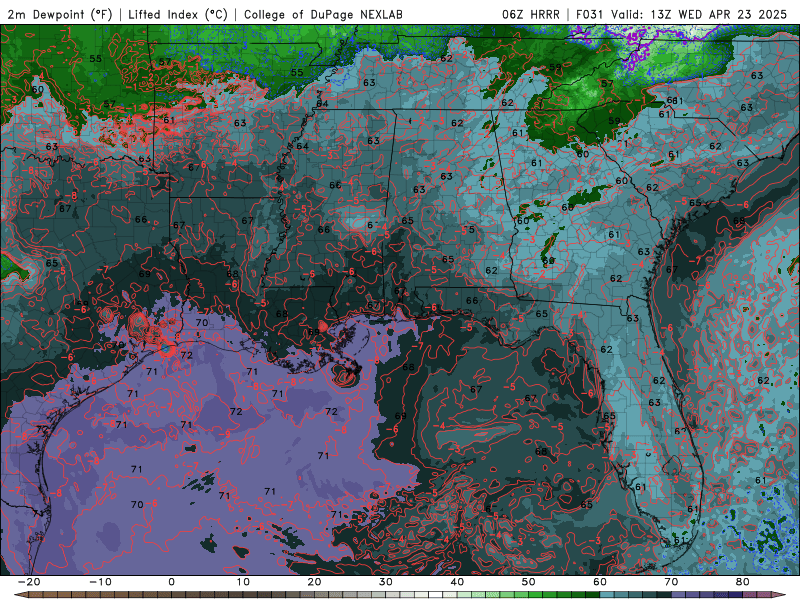Click the "-20" colorbar scale label
Image resolution: width=800 pixels, height=600 pixels.
(x=29, y=582)
